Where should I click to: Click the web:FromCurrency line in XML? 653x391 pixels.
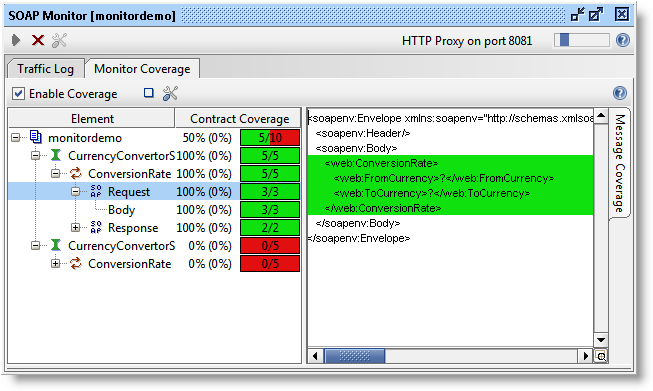point(444,178)
